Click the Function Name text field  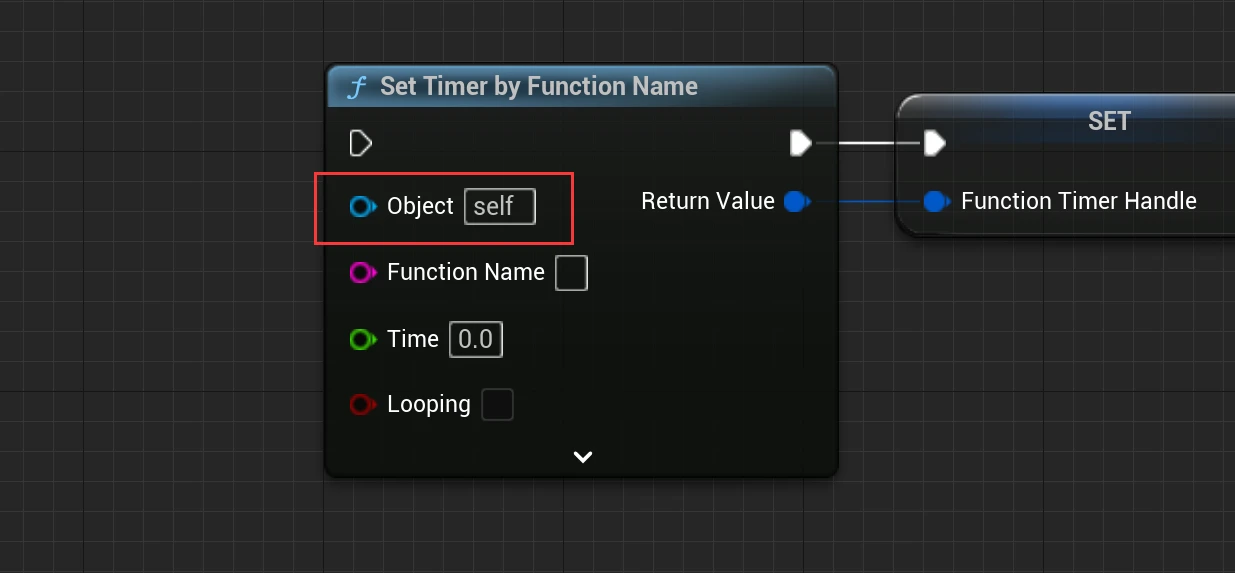(x=571, y=273)
